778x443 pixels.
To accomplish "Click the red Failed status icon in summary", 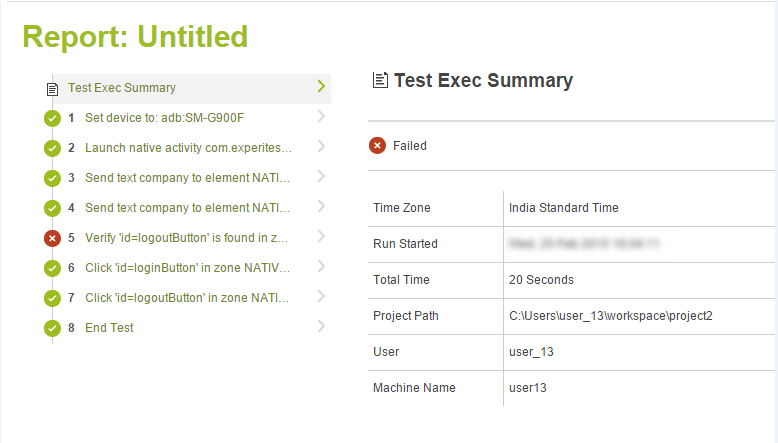I will tap(377, 146).
